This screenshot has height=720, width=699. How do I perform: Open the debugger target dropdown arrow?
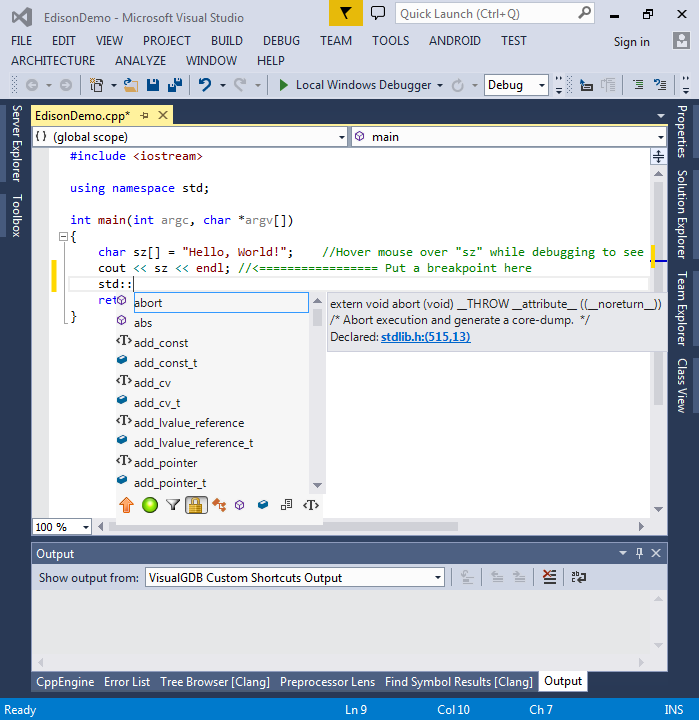(440, 85)
